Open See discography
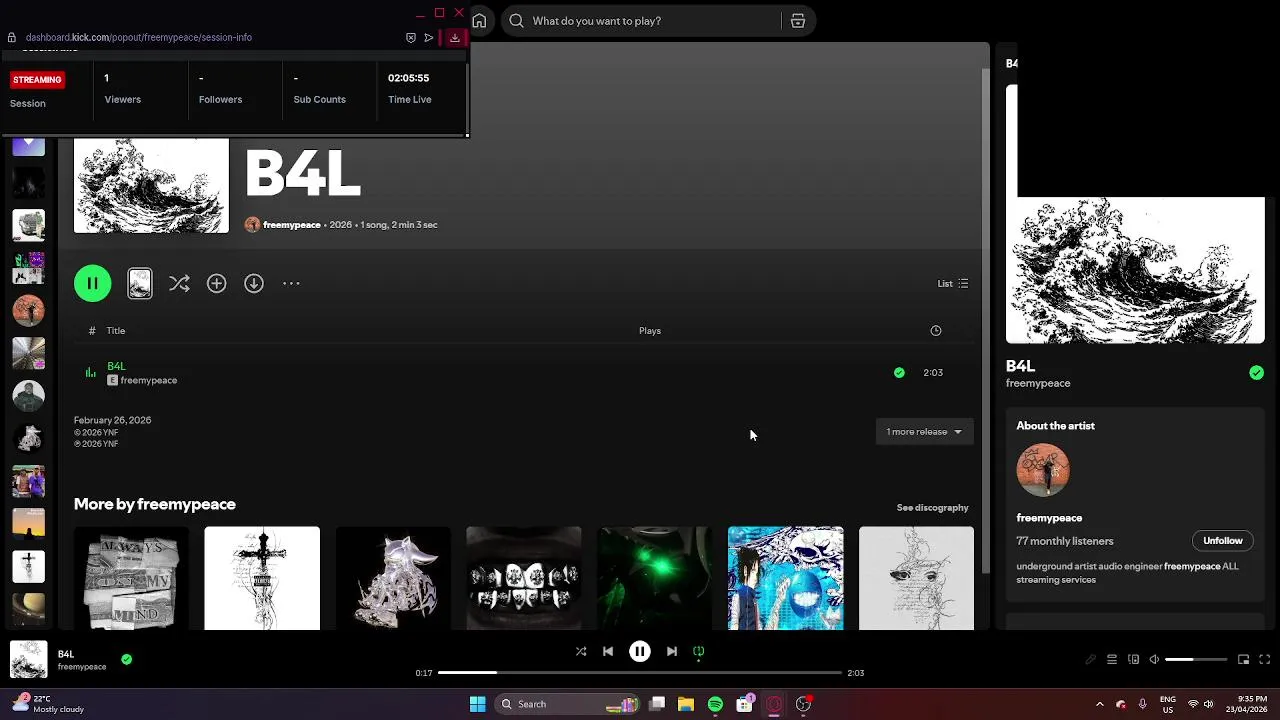 tap(932, 508)
